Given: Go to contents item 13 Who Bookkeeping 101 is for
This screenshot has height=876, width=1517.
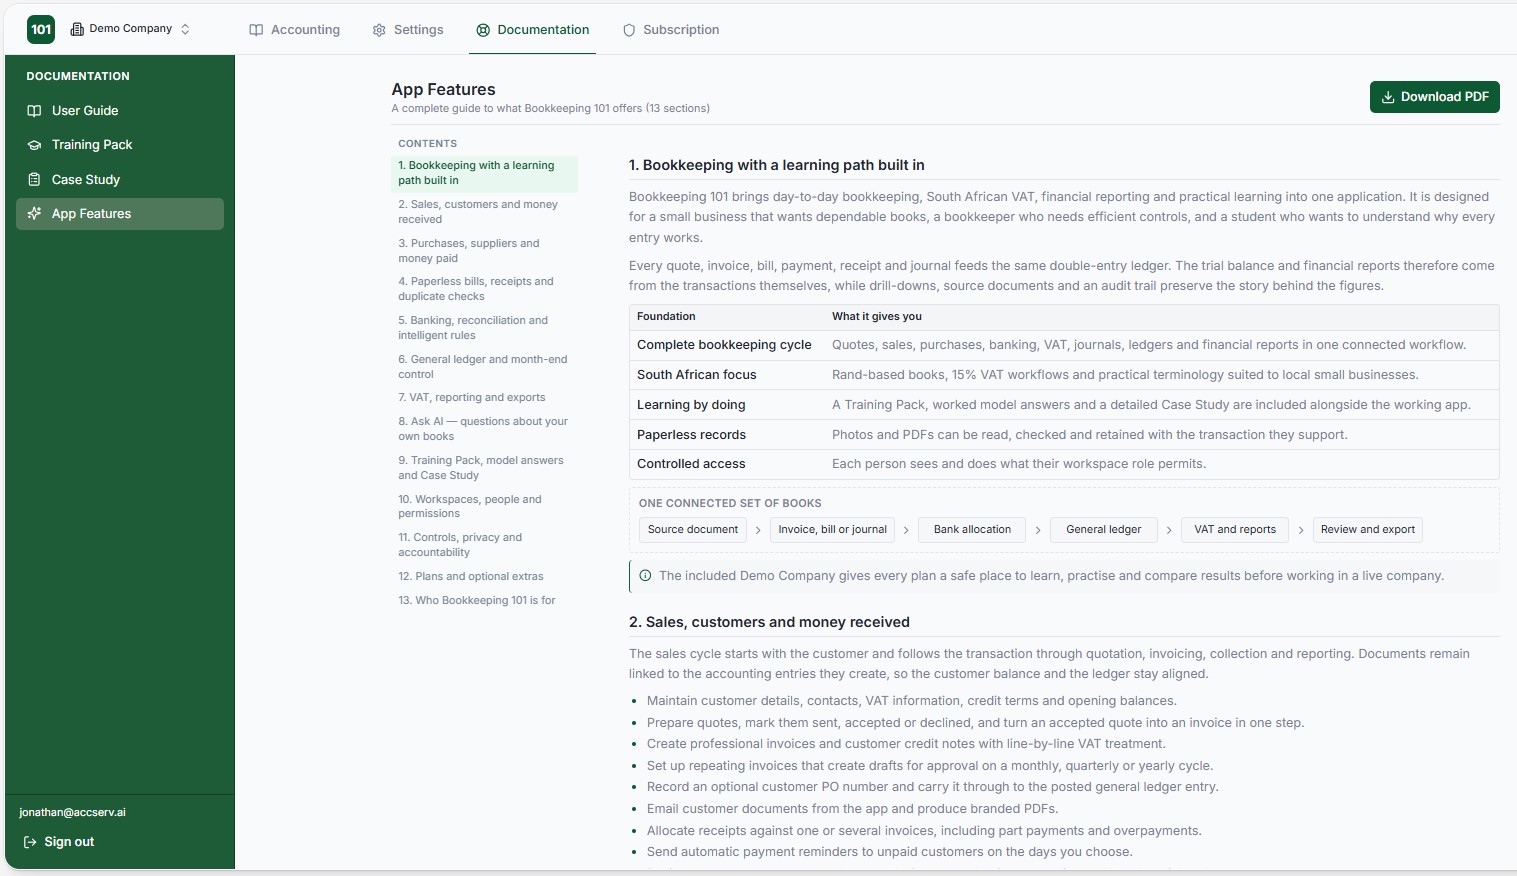Looking at the screenshot, I should point(484,600).
